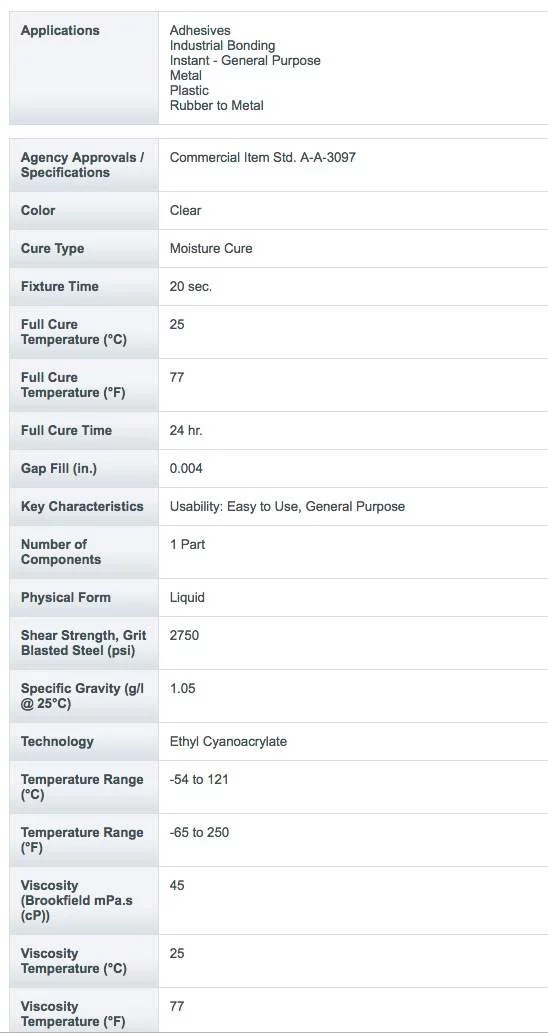Click the Fixture Time label

(59, 287)
